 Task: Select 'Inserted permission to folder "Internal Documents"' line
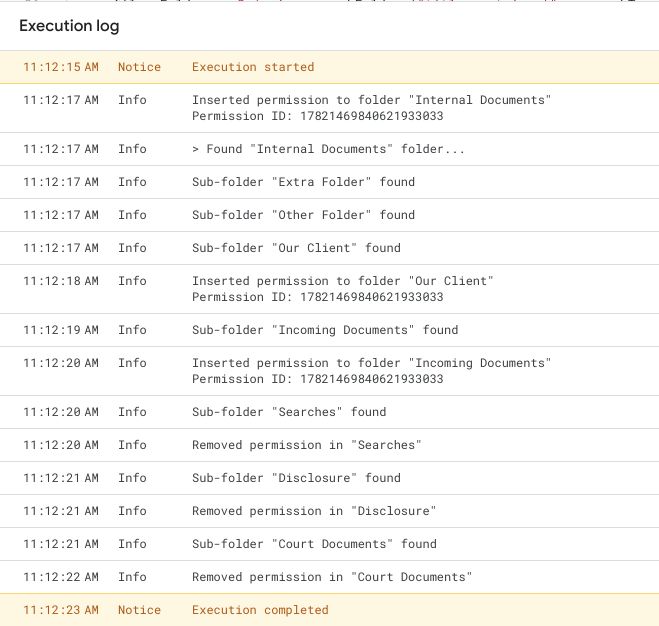pyautogui.click(x=372, y=100)
